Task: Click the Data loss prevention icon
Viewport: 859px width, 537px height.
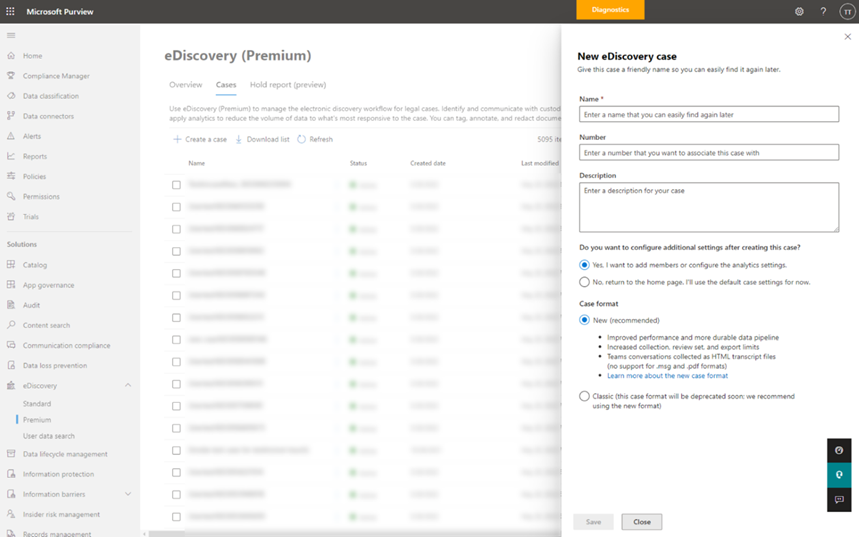Action: pyautogui.click(x=11, y=365)
